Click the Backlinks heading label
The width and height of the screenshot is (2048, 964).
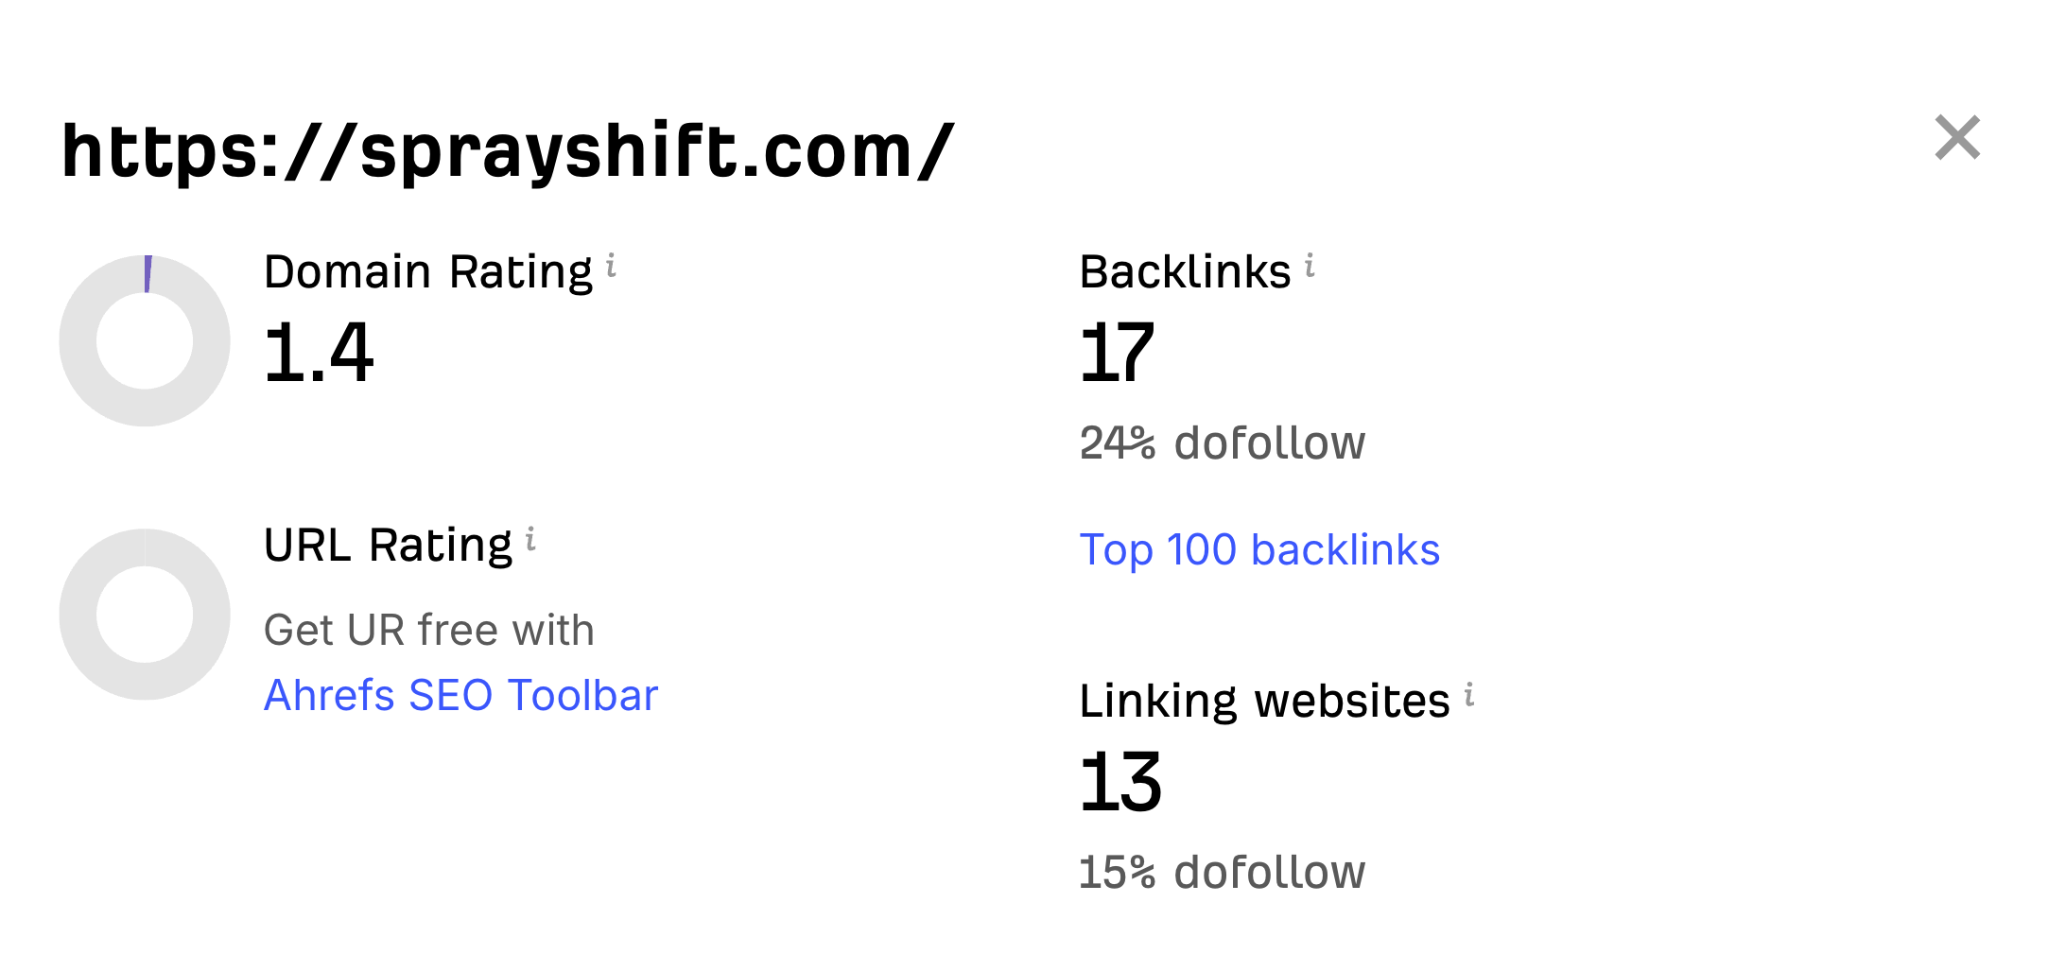click(1184, 272)
